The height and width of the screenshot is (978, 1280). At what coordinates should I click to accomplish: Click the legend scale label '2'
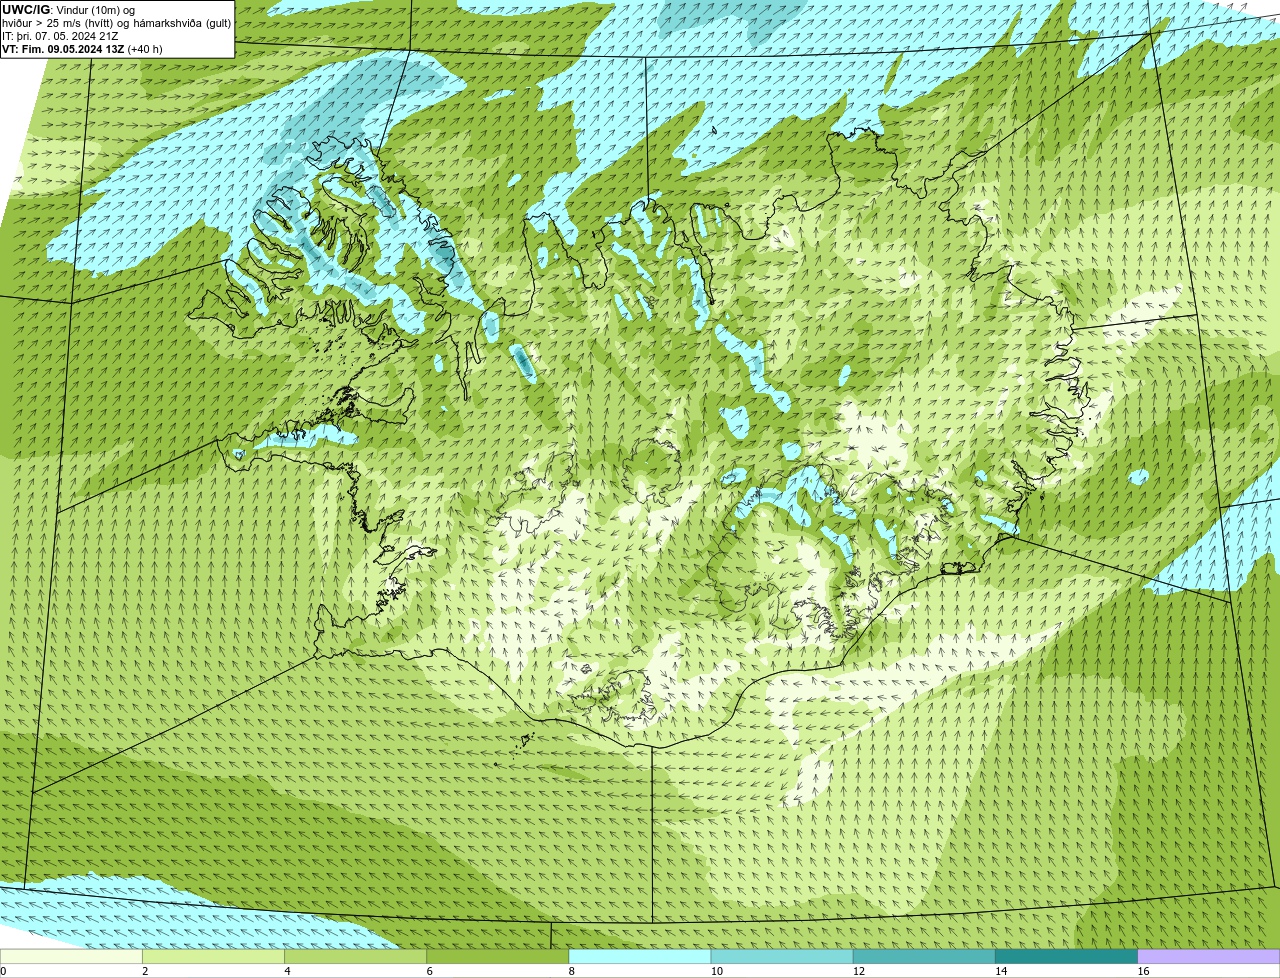coord(145,971)
